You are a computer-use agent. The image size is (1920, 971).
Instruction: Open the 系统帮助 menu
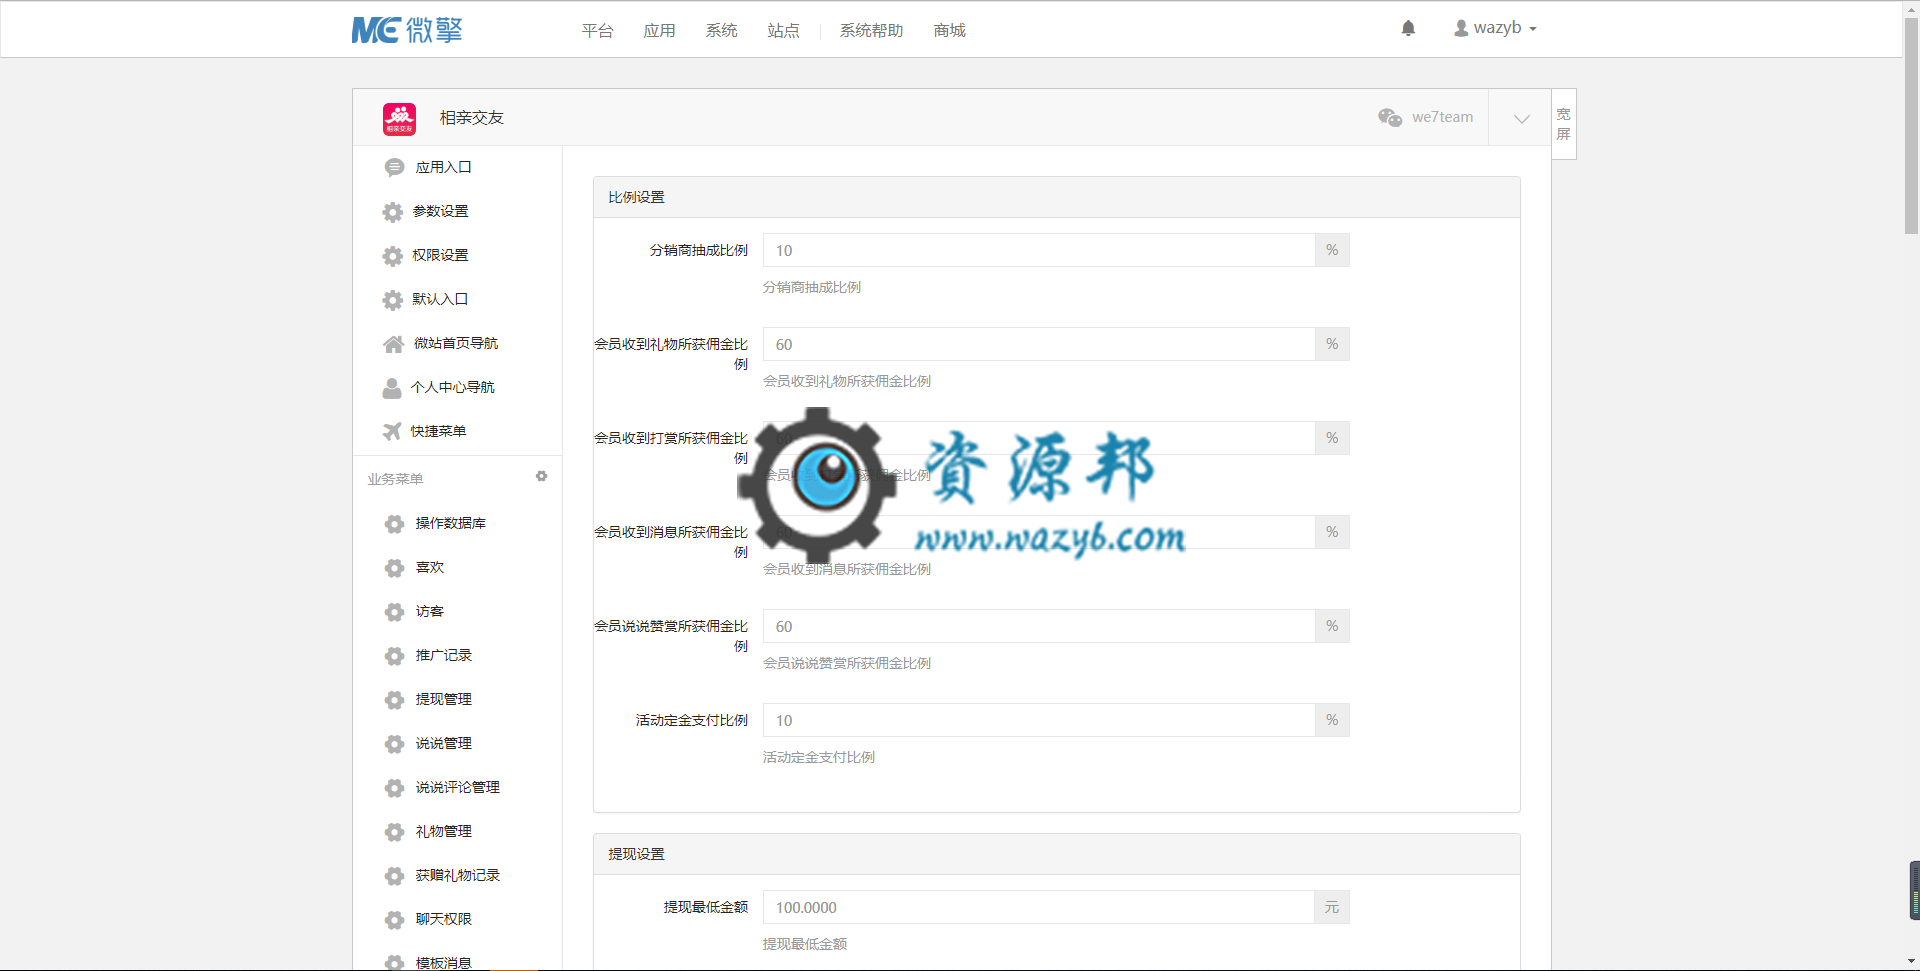pos(871,30)
